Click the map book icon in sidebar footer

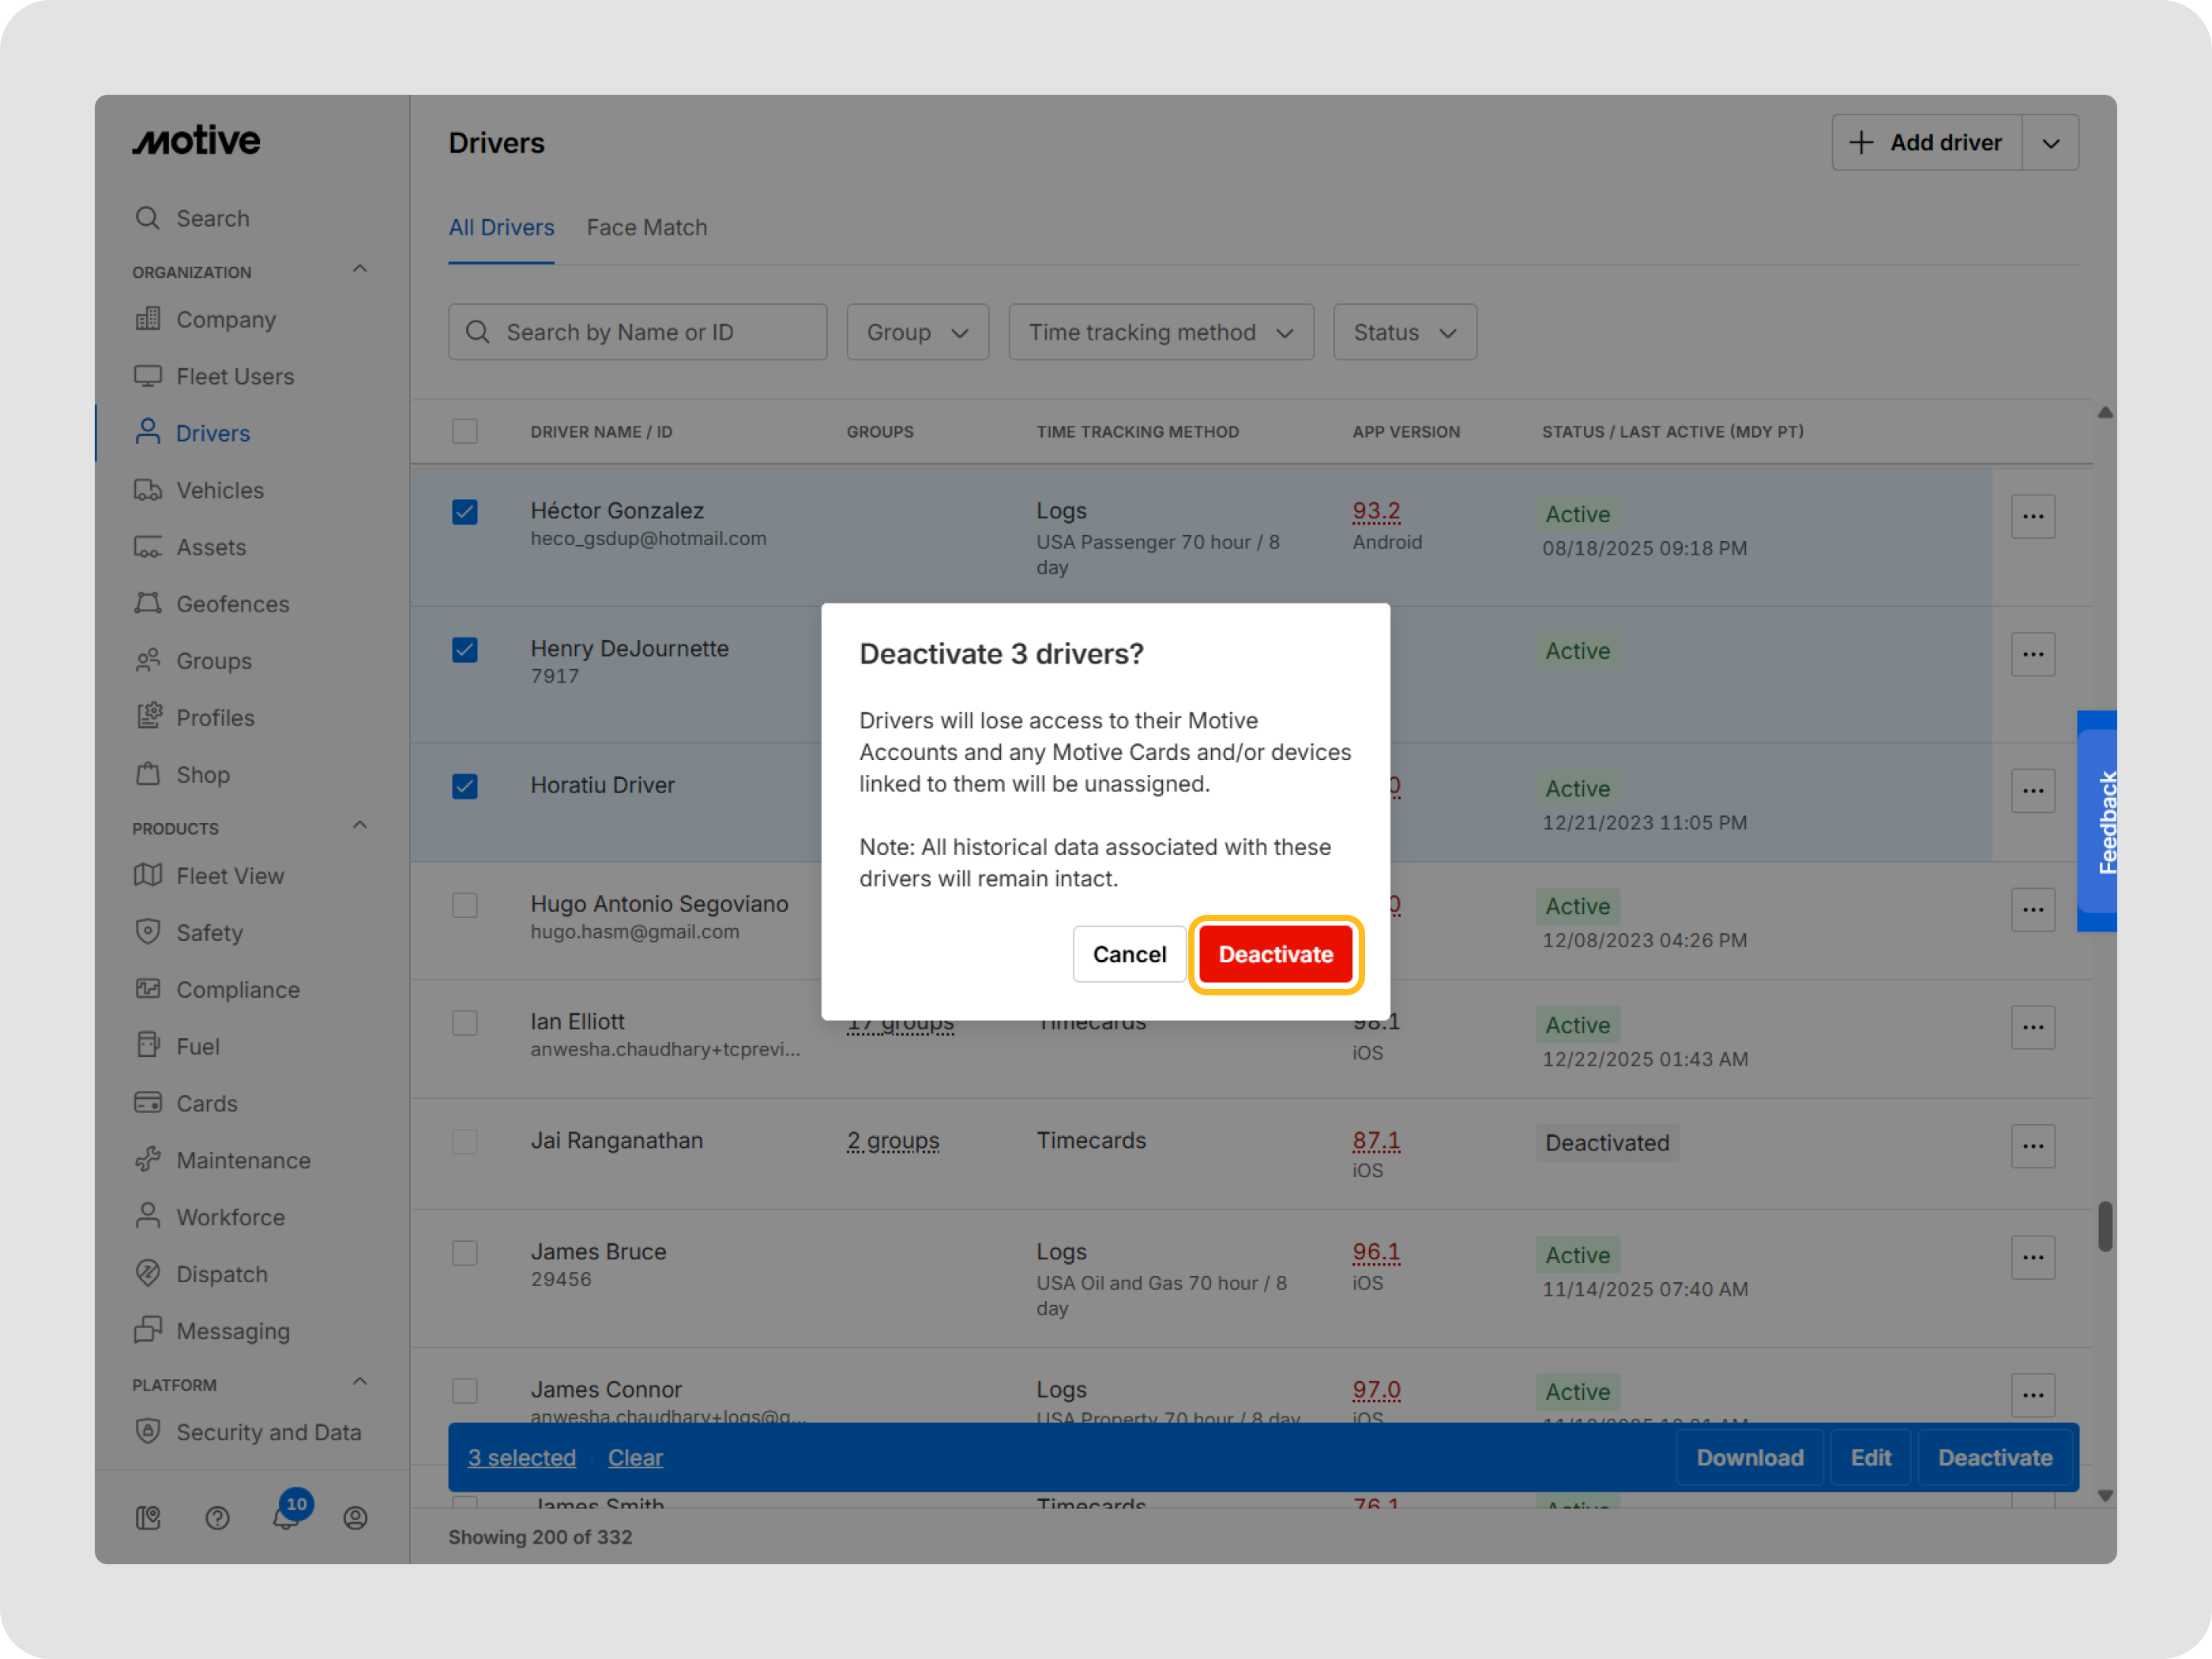[x=148, y=1517]
